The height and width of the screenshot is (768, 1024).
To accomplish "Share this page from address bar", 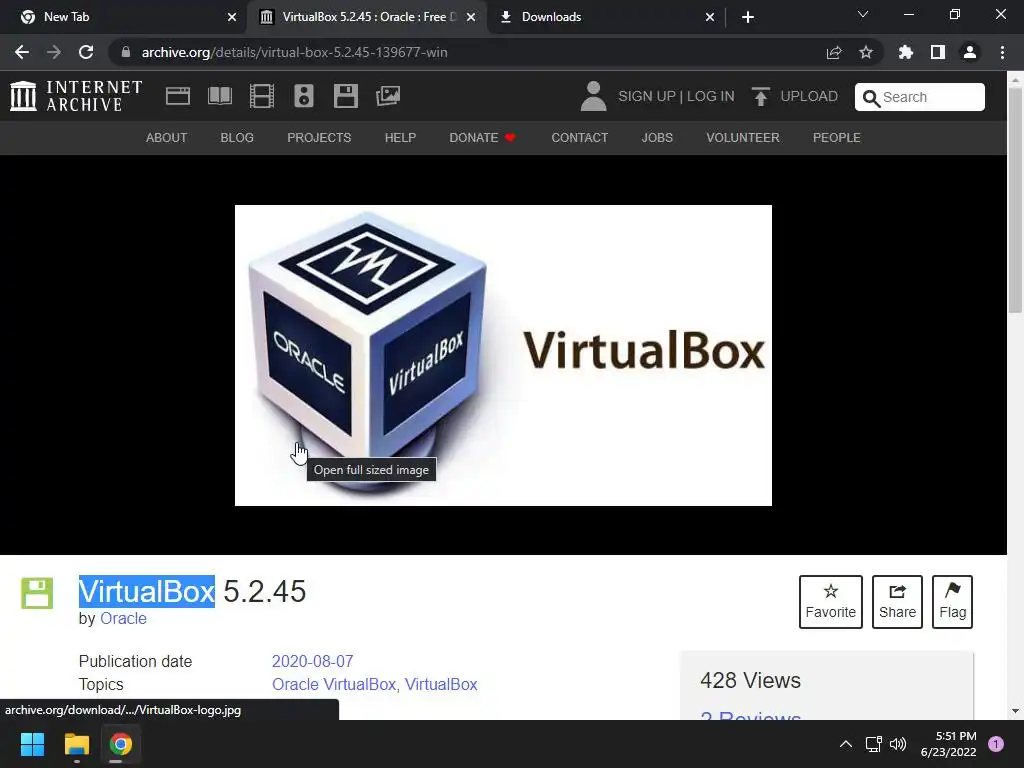I will (834, 52).
